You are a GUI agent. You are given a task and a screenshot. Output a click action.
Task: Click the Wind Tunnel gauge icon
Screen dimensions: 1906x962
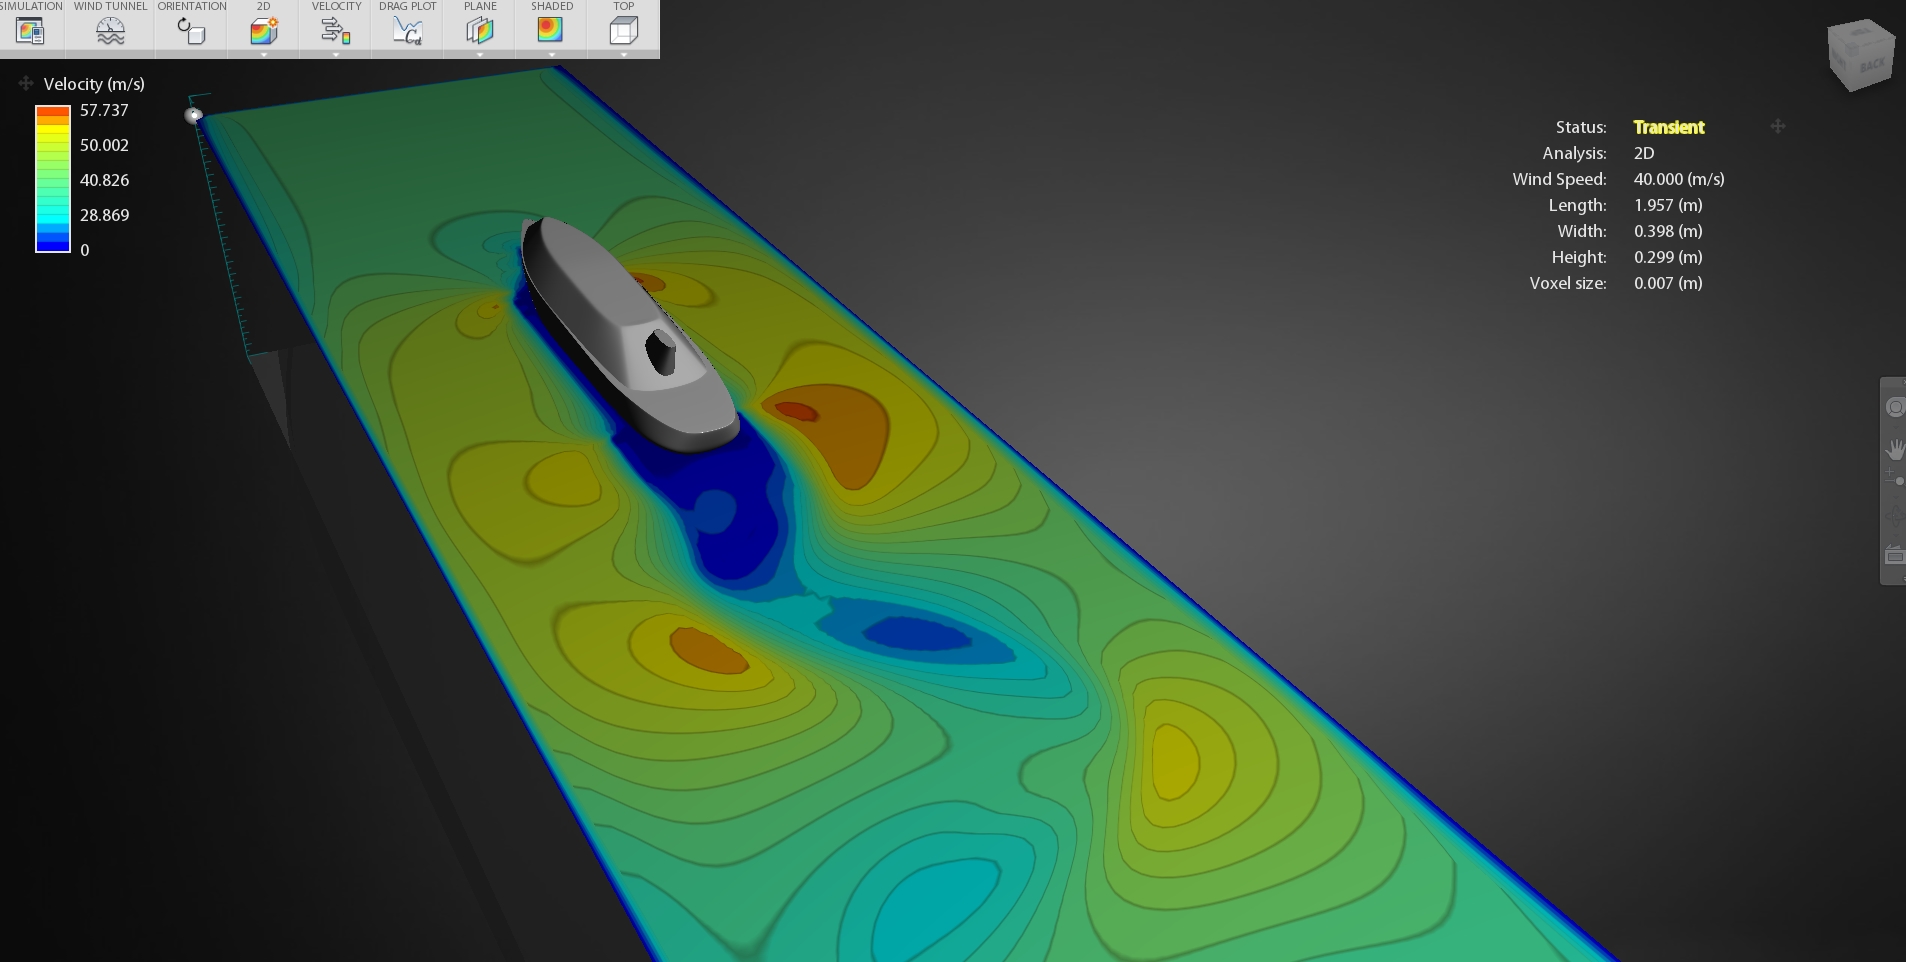110,31
